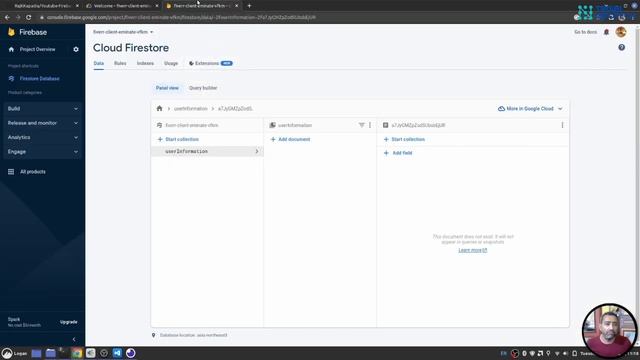Screen dimensions: 640x360
Task: Click the help question mark icon
Action: click(x=621, y=48)
